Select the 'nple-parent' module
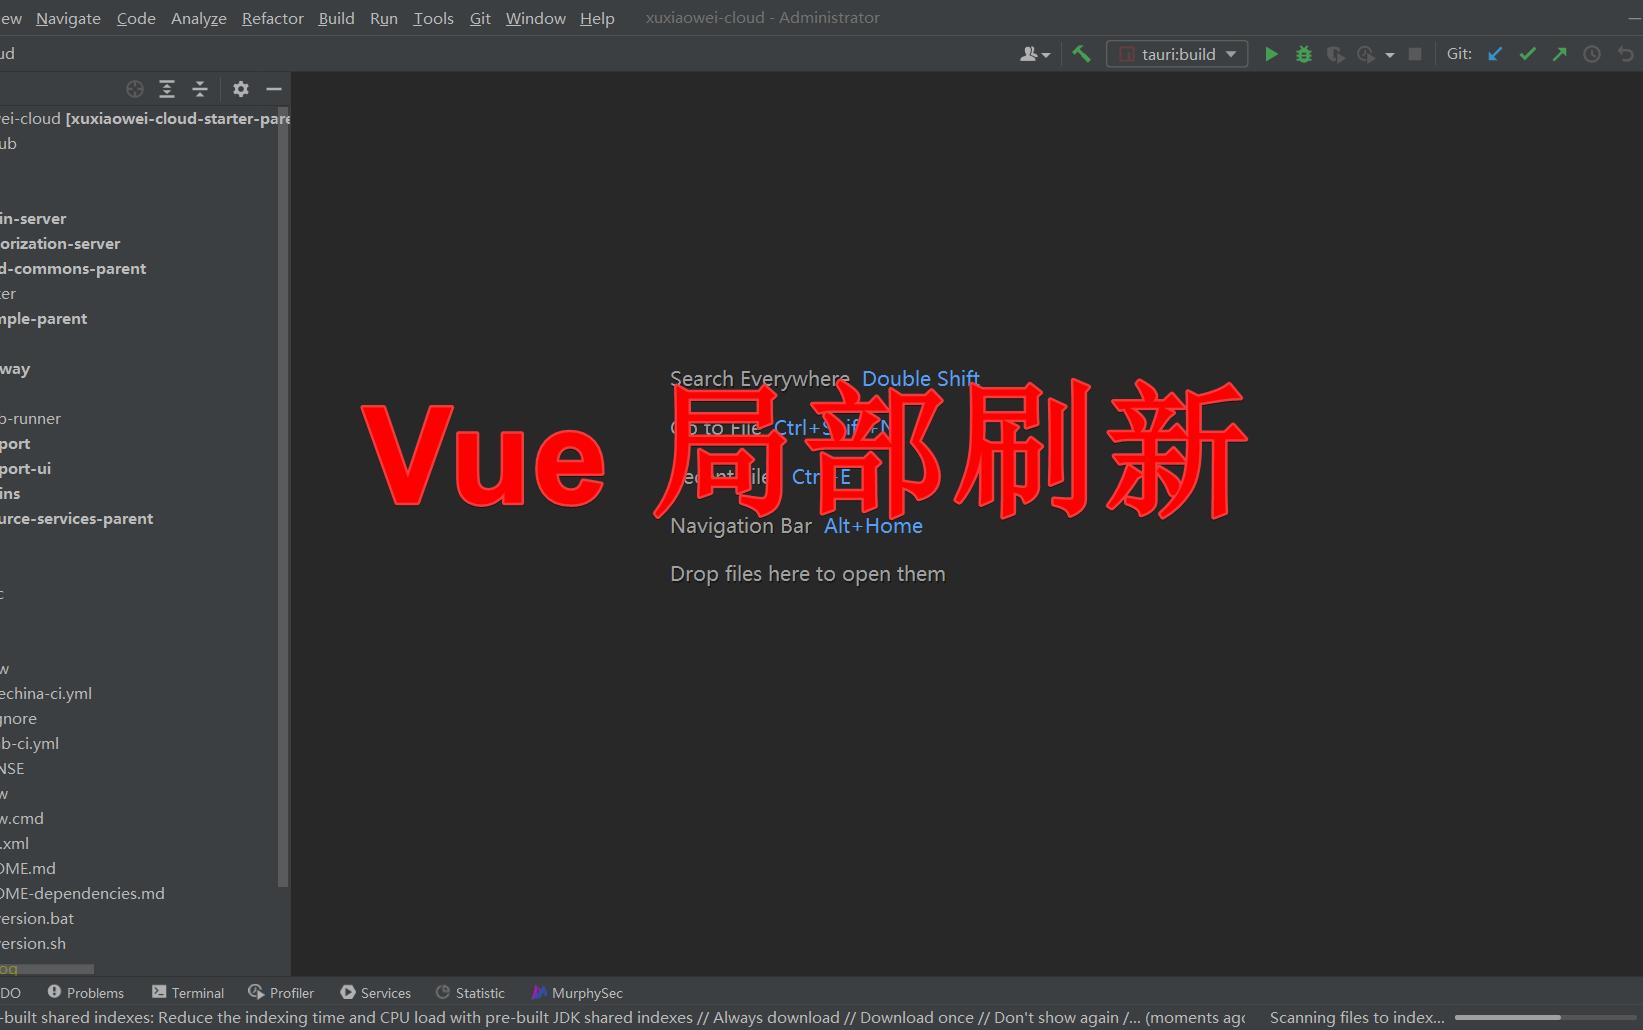 [x=44, y=318]
